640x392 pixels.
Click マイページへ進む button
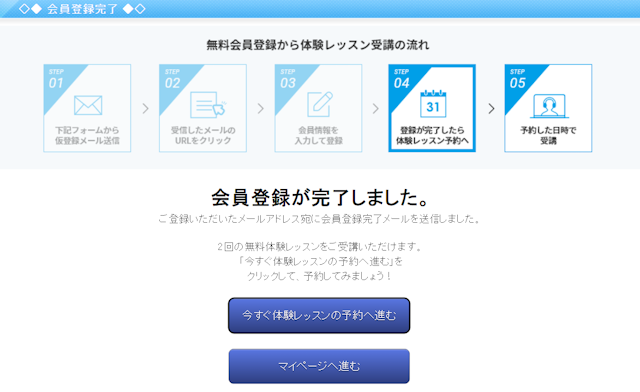tap(319, 366)
